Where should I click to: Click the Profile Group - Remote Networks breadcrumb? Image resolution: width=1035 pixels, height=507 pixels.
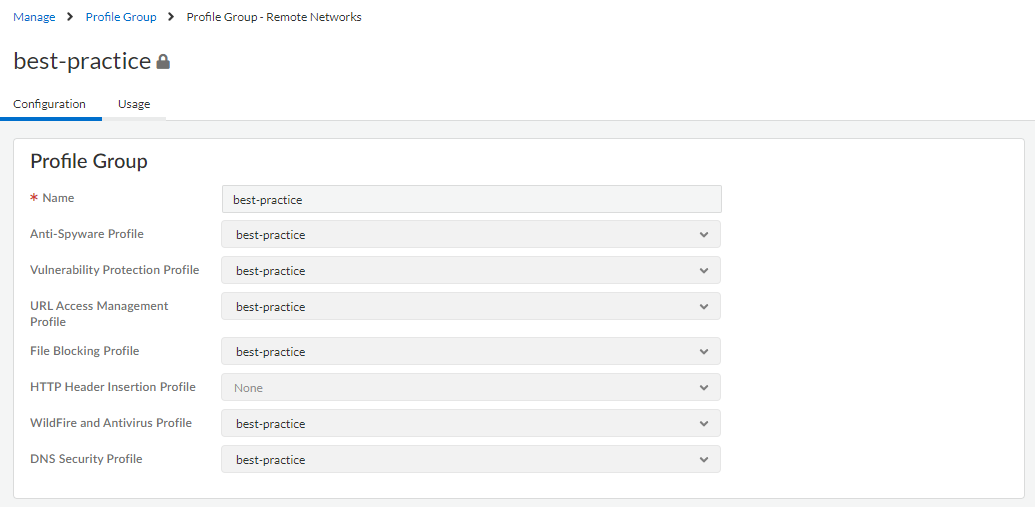point(274,17)
